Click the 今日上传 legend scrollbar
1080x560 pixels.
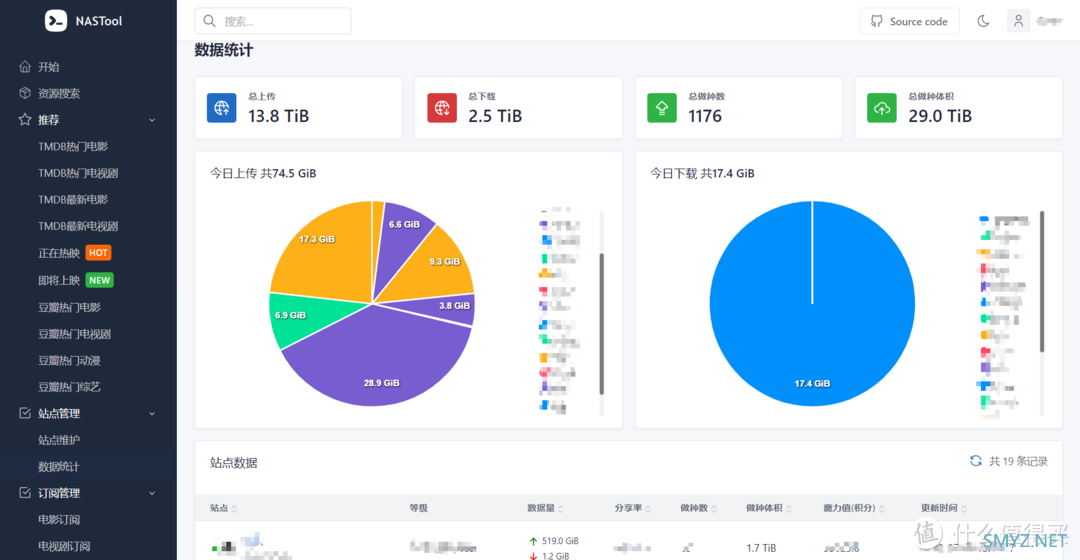point(602,323)
